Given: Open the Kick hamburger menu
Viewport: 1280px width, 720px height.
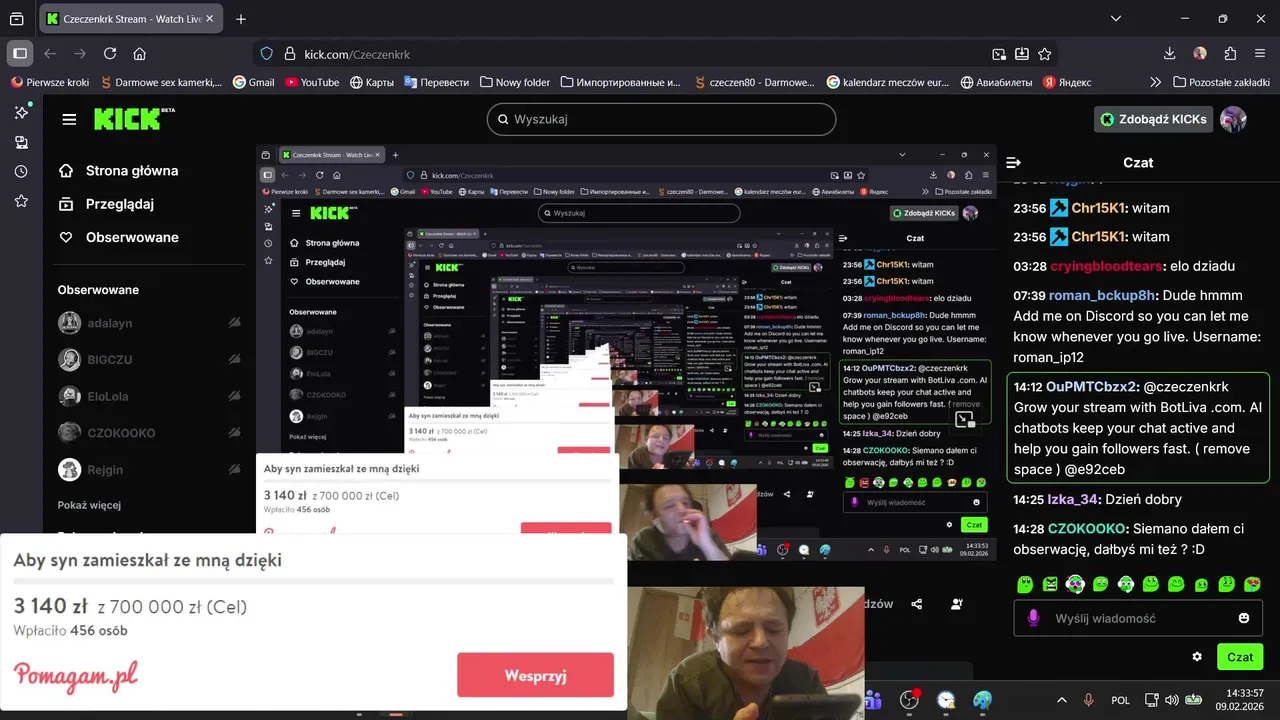Looking at the screenshot, I should click(x=69, y=120).
